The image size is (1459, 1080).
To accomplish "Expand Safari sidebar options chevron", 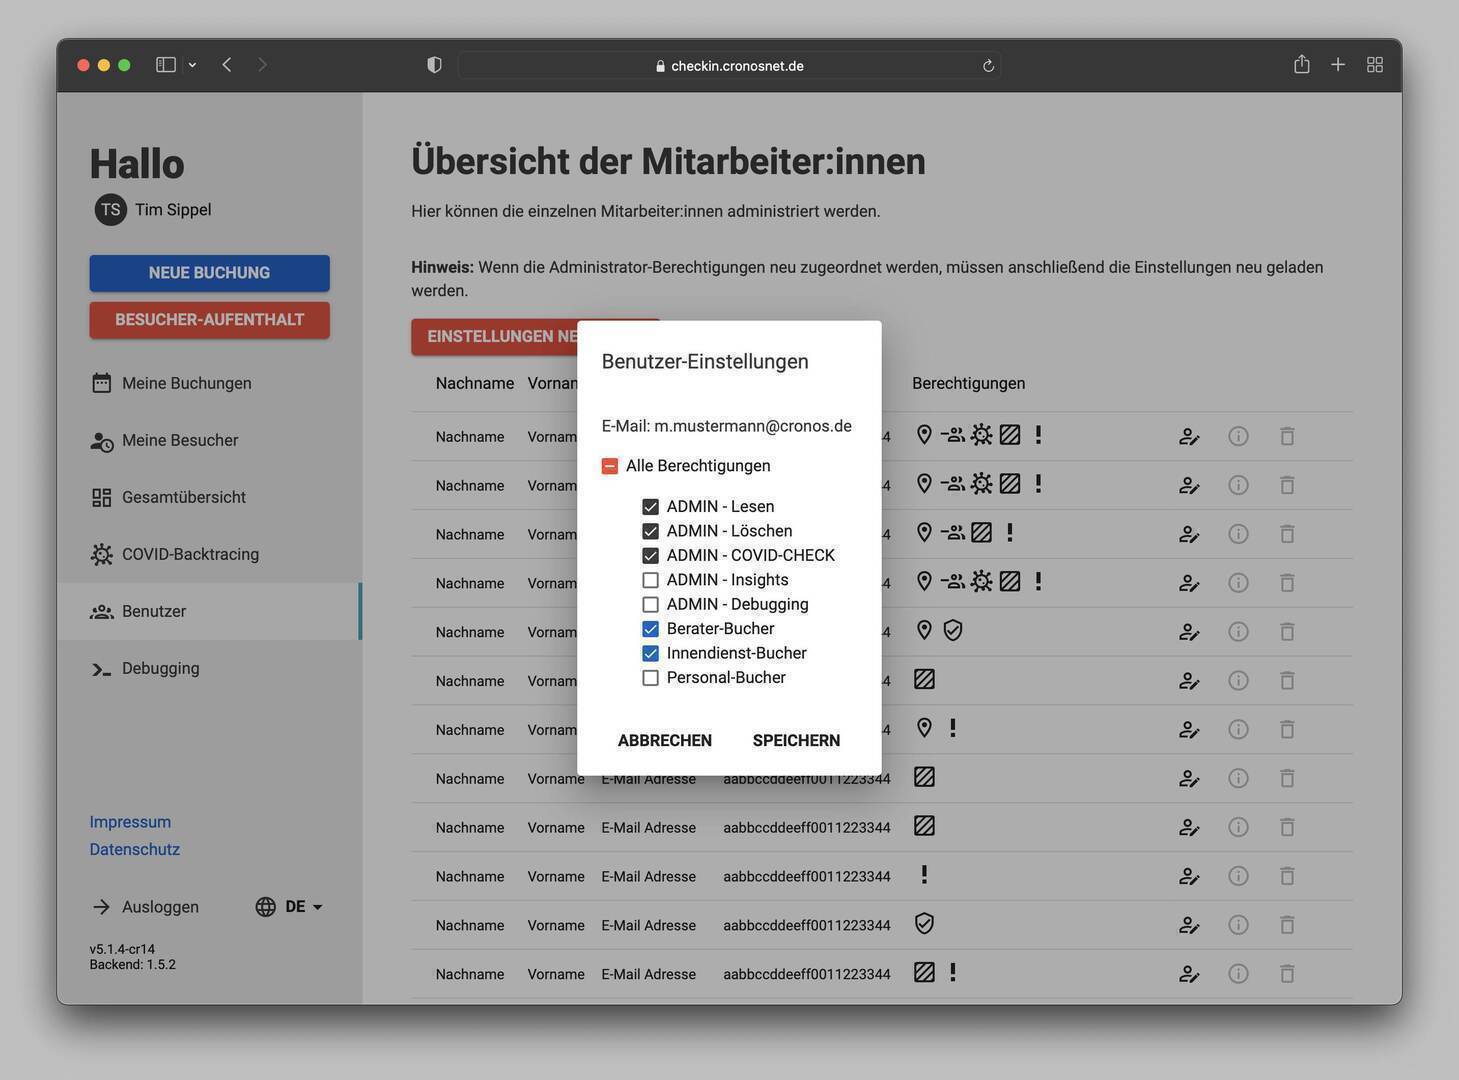I will click(x=192, y=65).
